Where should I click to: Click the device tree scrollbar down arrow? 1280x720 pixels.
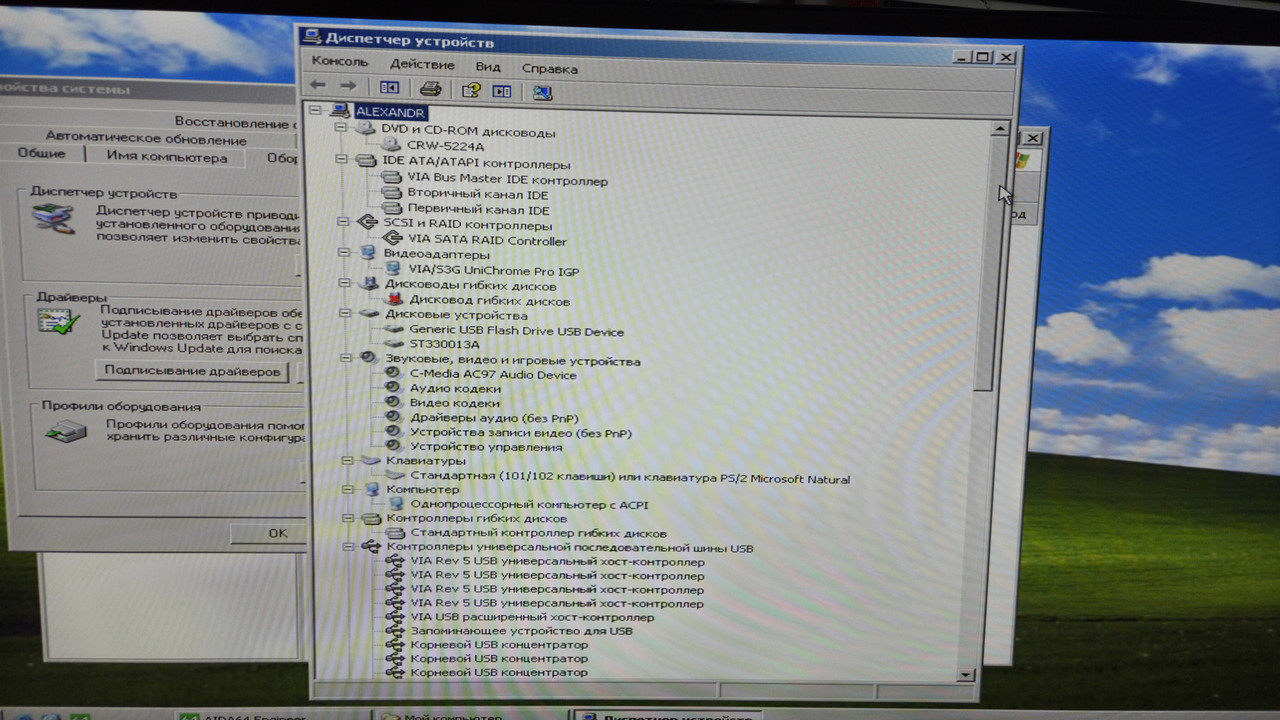pos(966,674)
